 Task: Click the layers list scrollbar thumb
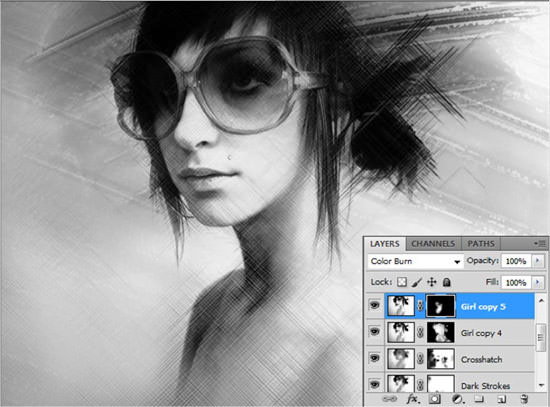tap(541, 337)
